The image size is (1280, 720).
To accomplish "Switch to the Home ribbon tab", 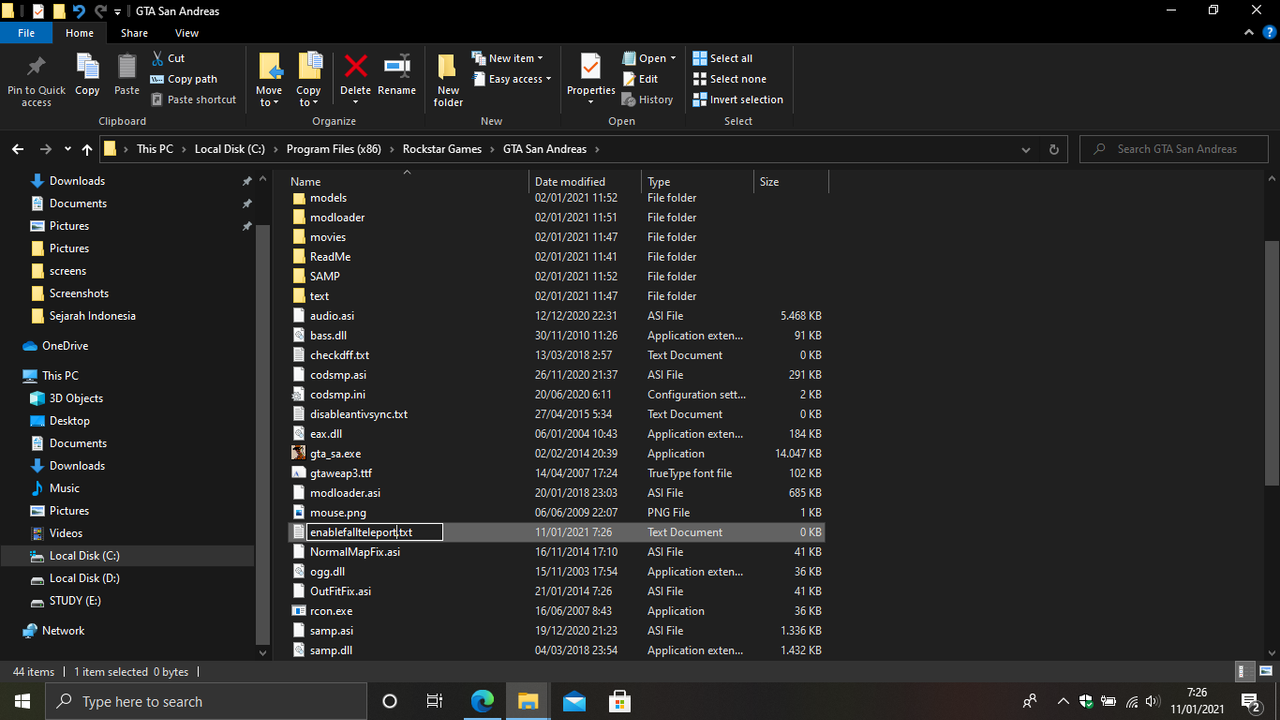I will pyautogui.click(x=79, y=33).
